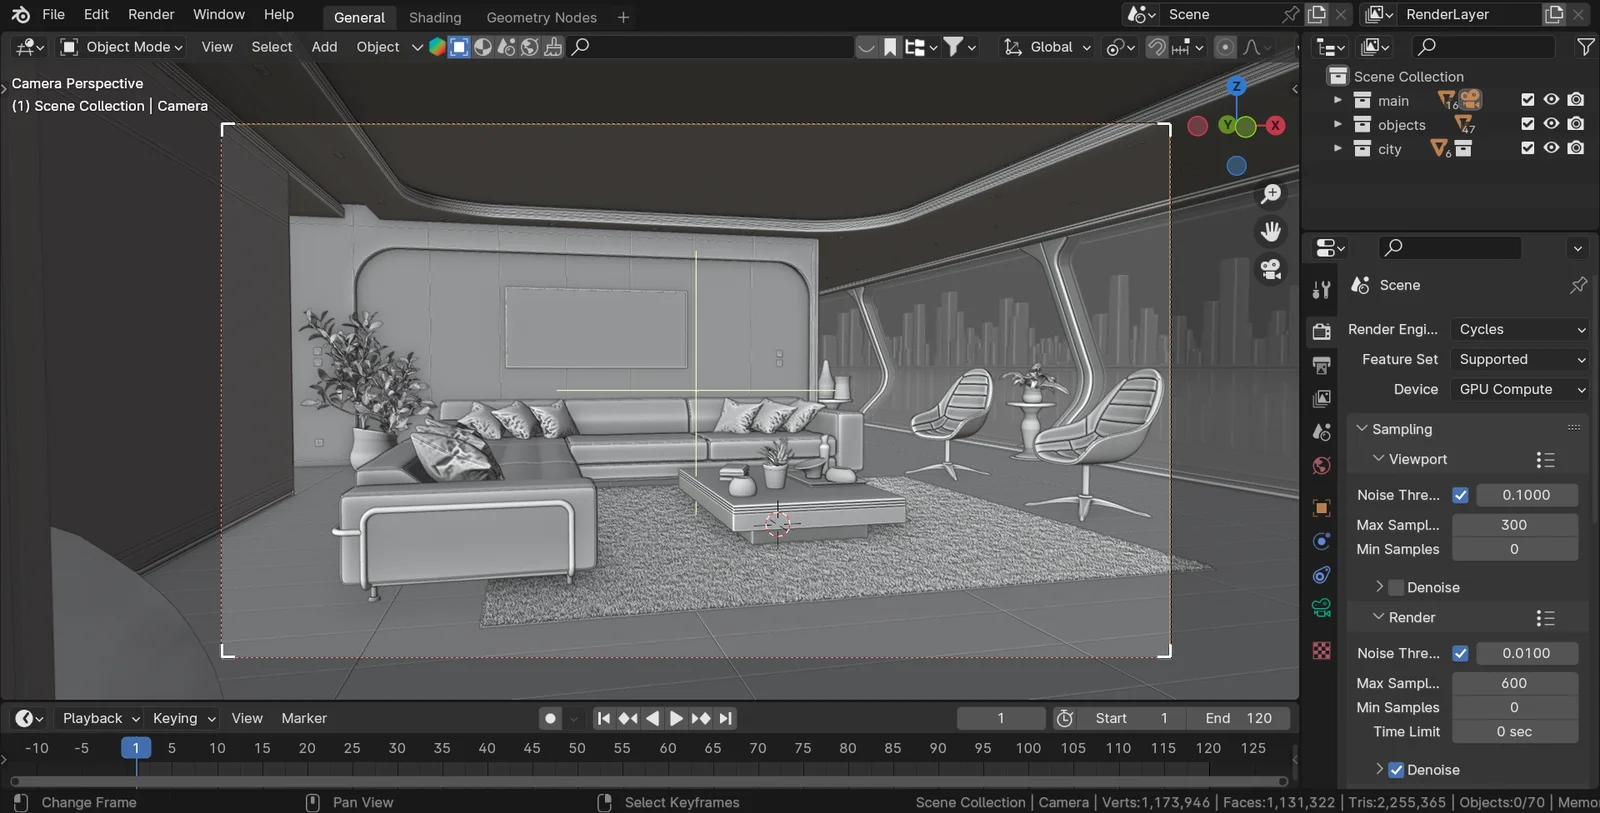Click Viewport sampling presets list icon

[1545, 460]
